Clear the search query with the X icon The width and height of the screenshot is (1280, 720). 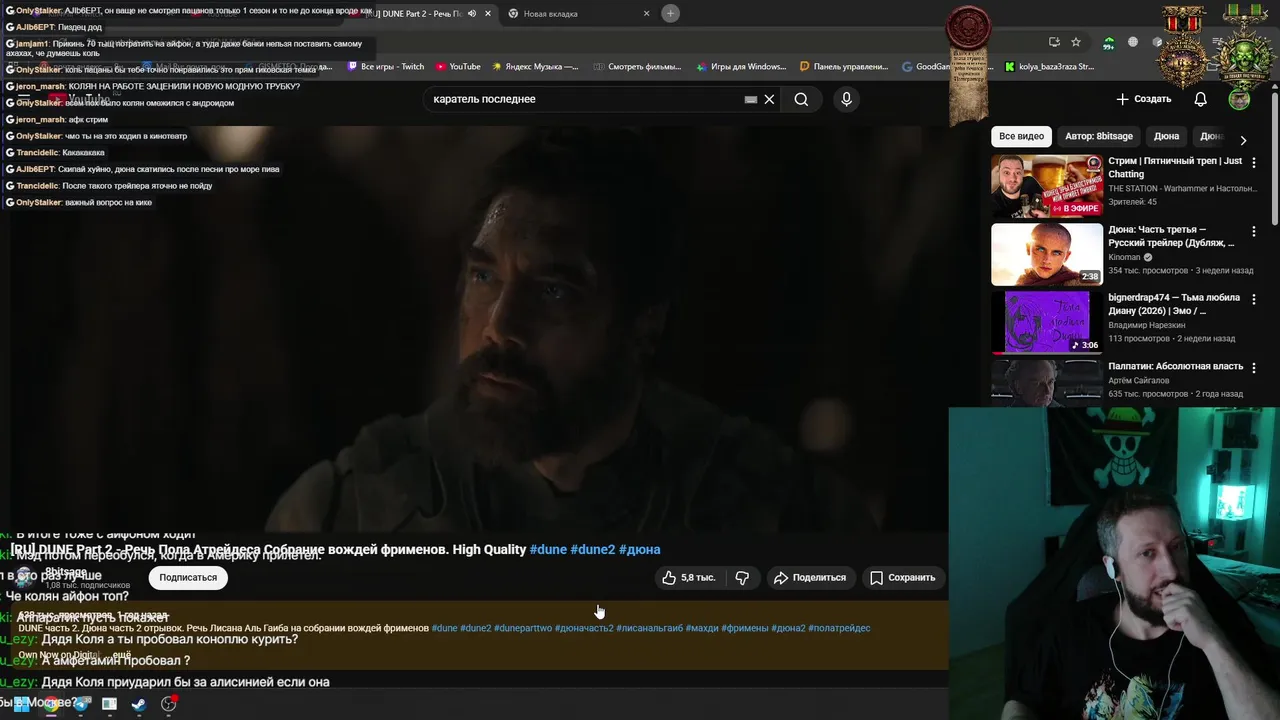769,99
